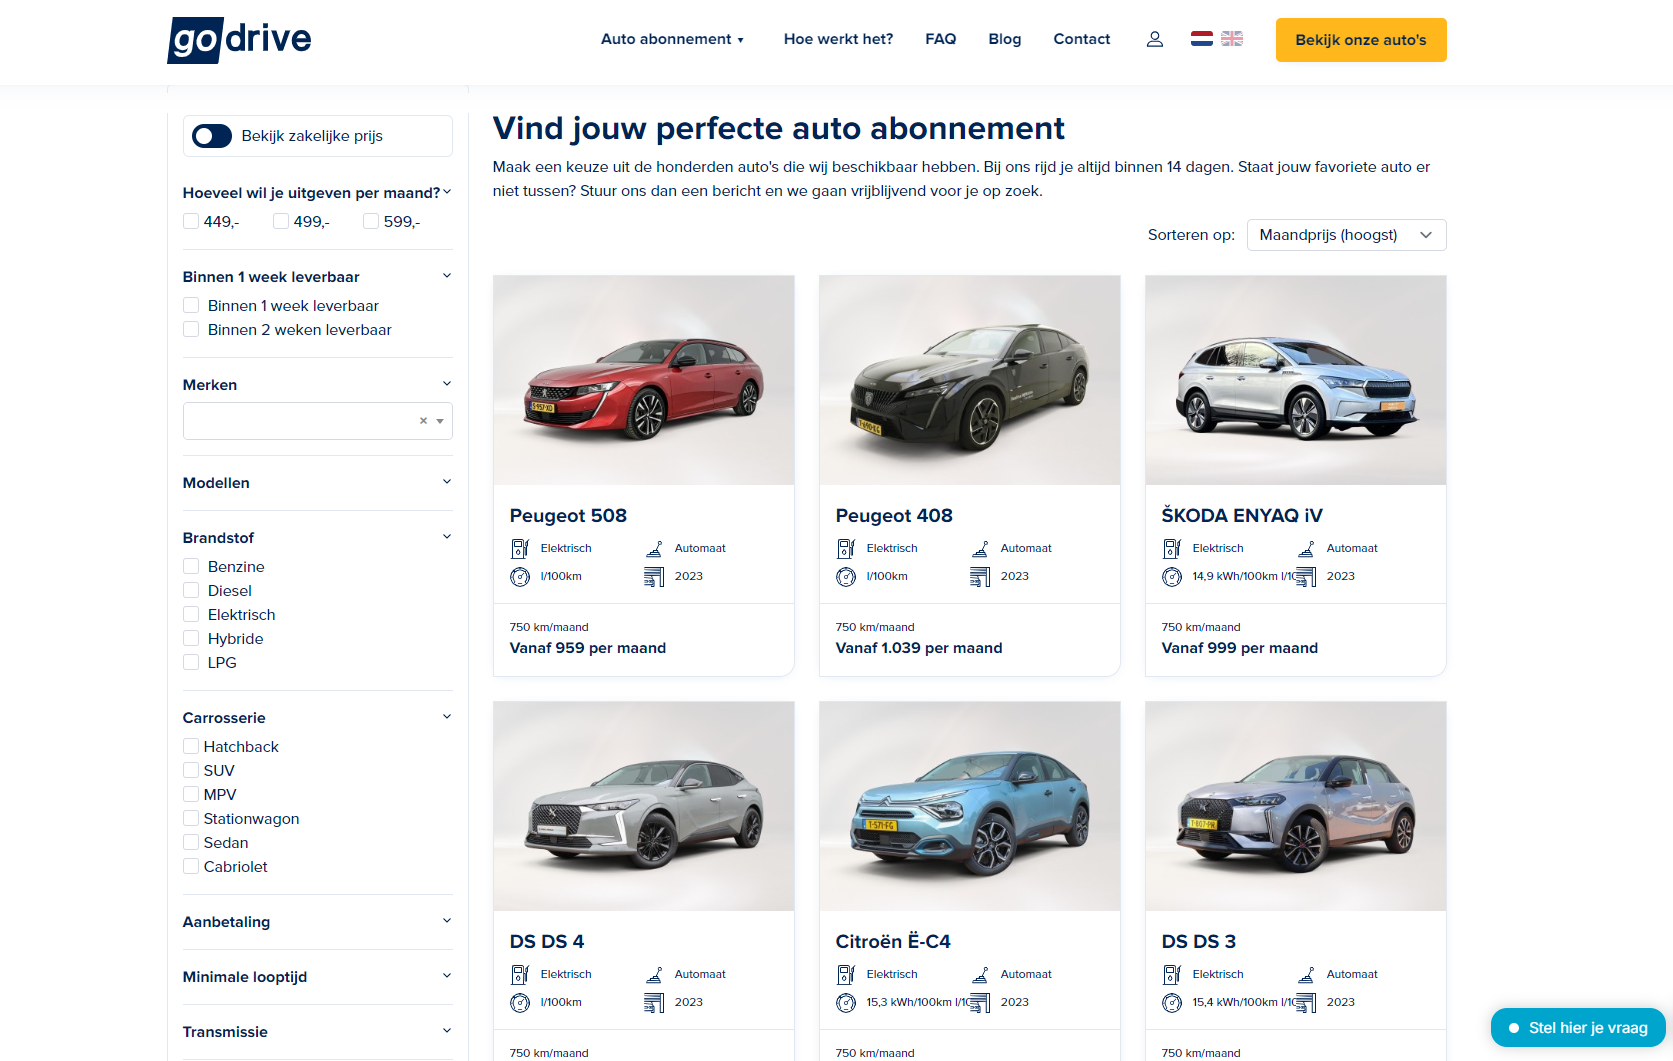View the silver ŠKODA ENYAQ photo
Viewport: 1673px width, 1061px height.
pyautogui.click(x=1295, y=380)
